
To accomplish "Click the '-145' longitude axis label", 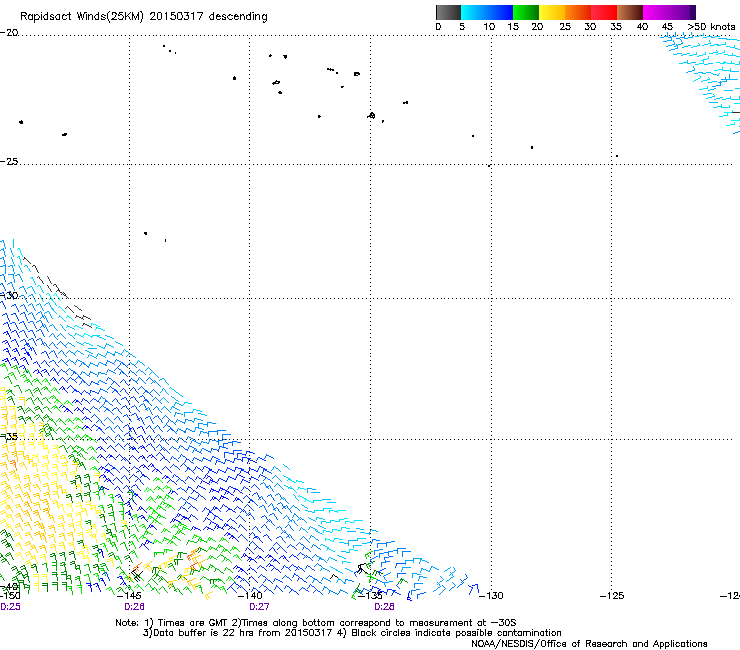I will click(x=129, y=596).
